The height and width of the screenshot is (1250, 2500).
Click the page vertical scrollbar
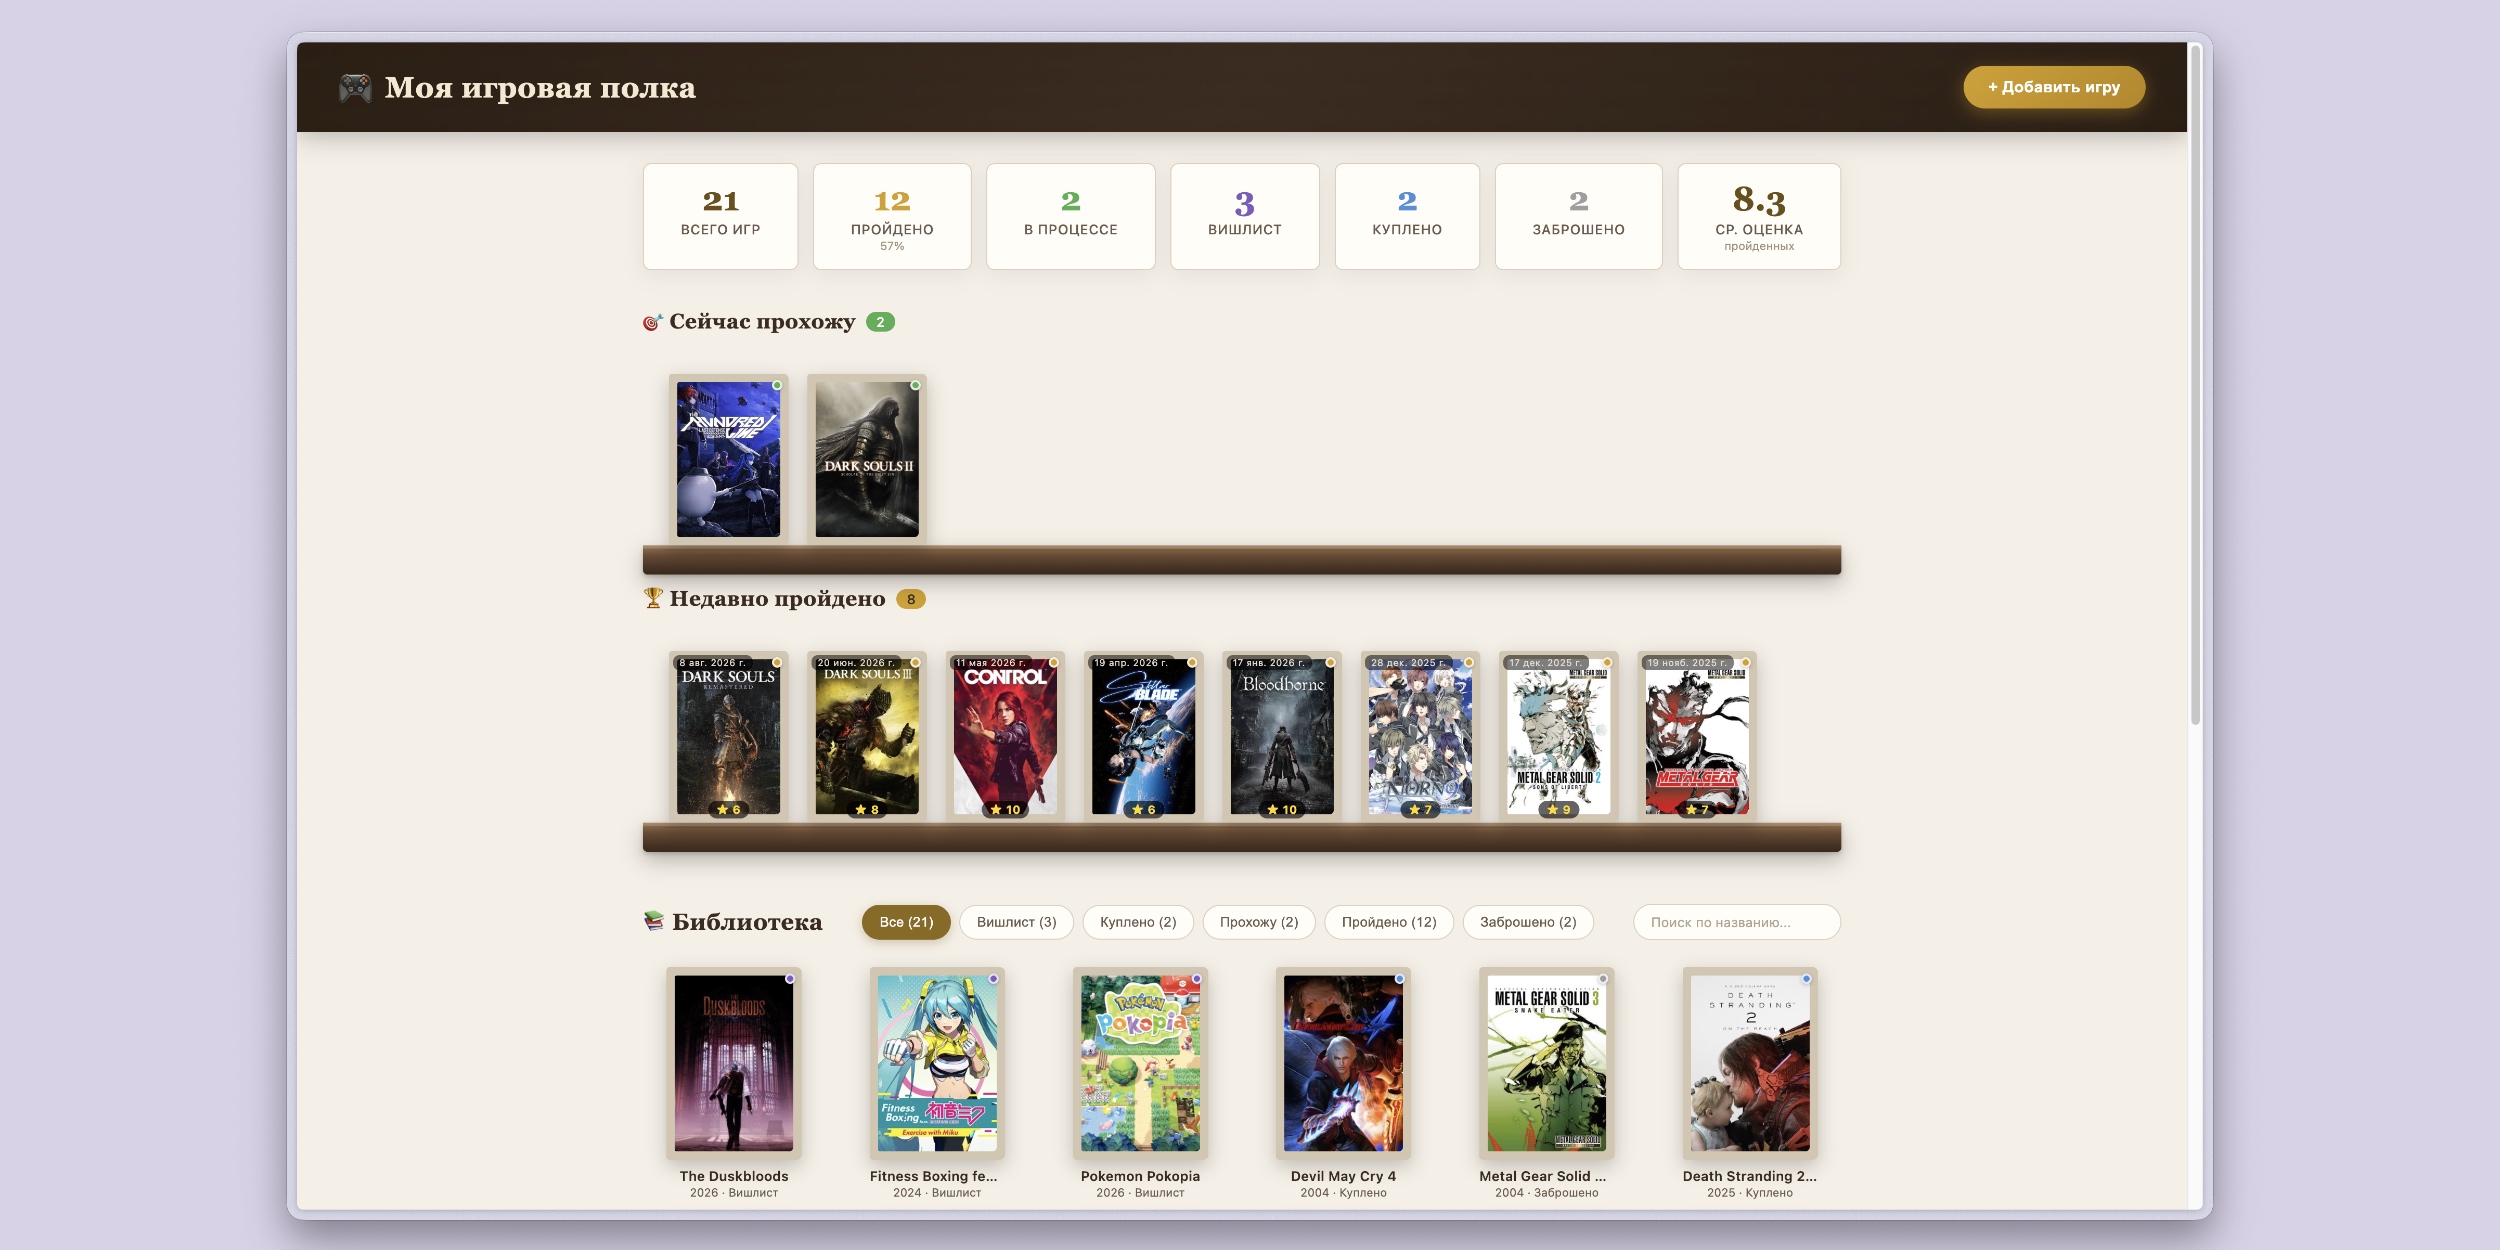pyautogui.click(x=2195, y=385)
